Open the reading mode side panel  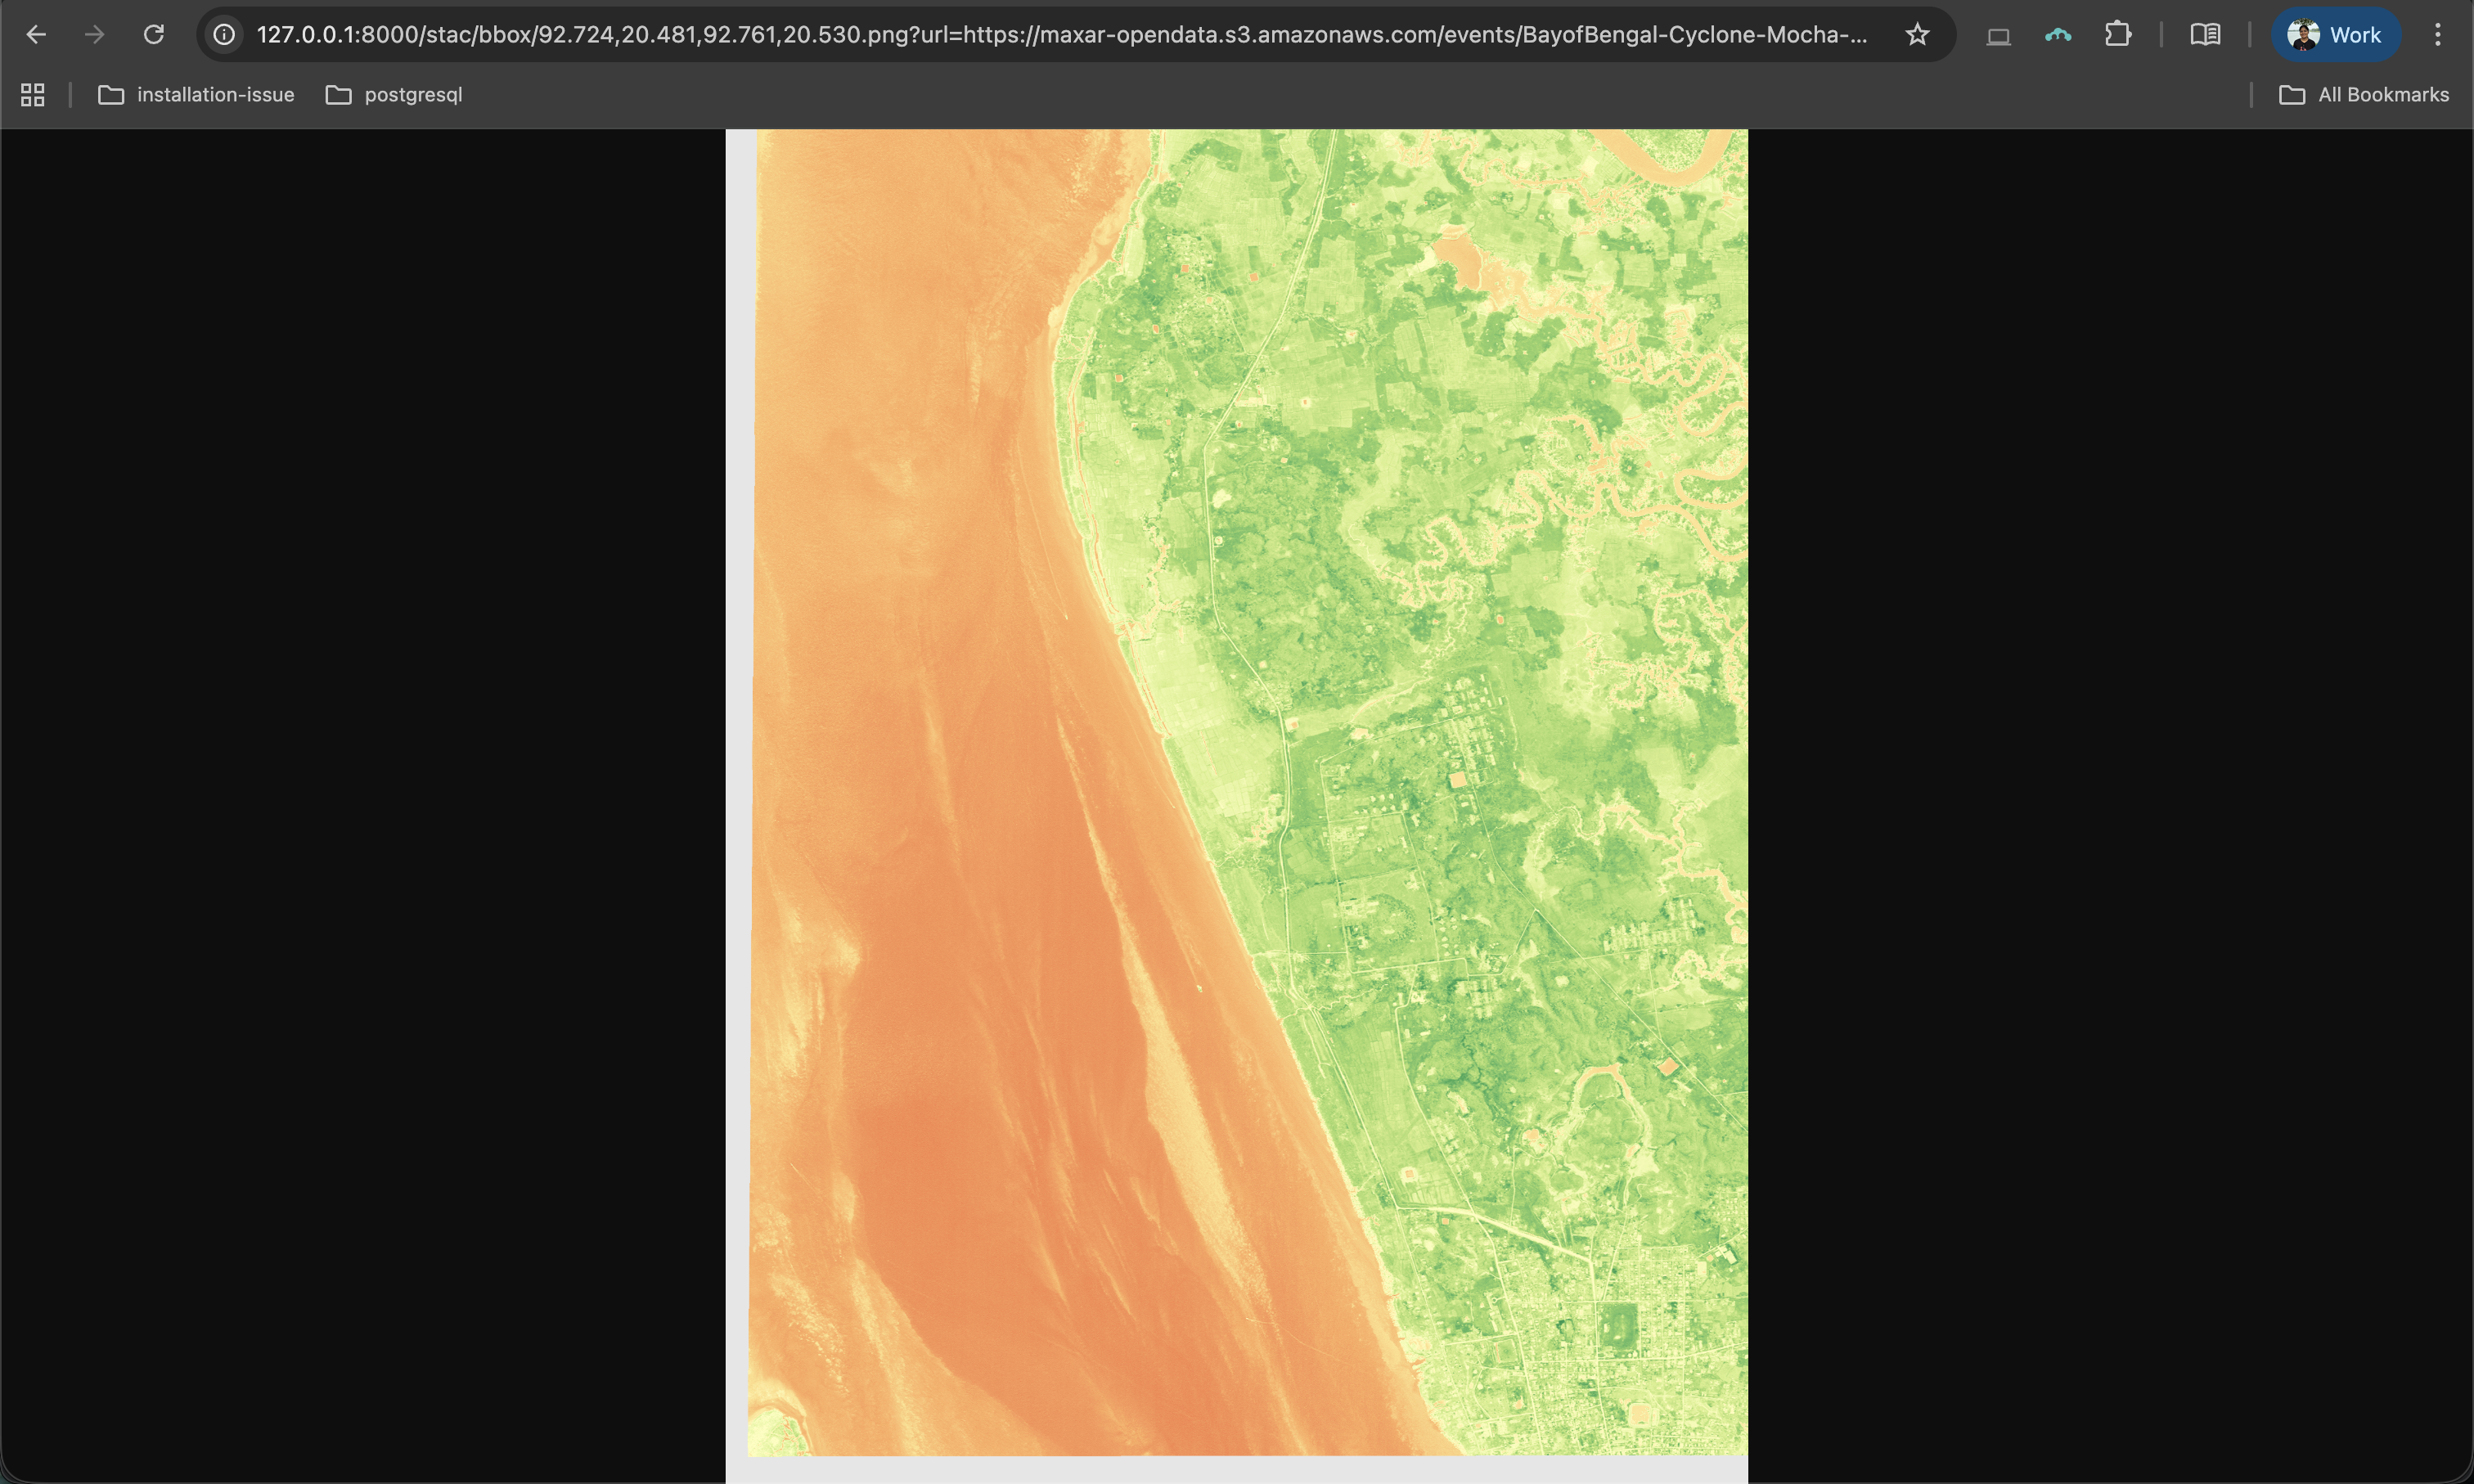pyautogui.click(x=2205, y=35)
